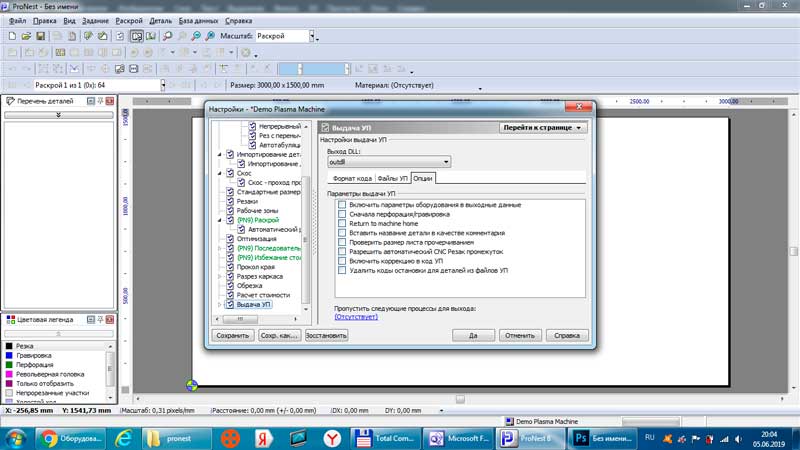Expand the Выдача УП tree node
Screen dimensions: 800x450
(220, 305)
